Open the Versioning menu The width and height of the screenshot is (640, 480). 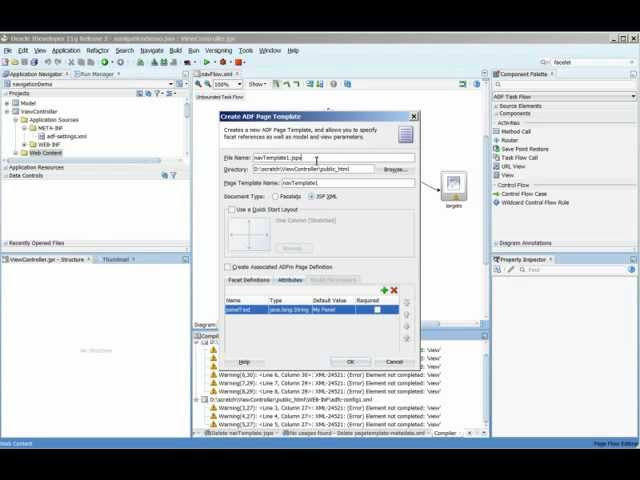[218, 51]
